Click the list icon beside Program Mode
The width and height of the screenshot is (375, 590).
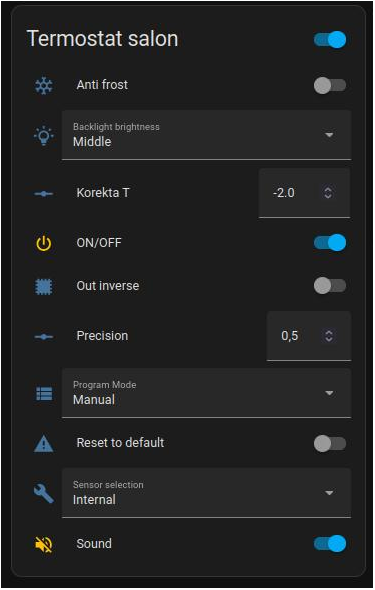click(44, 394)
